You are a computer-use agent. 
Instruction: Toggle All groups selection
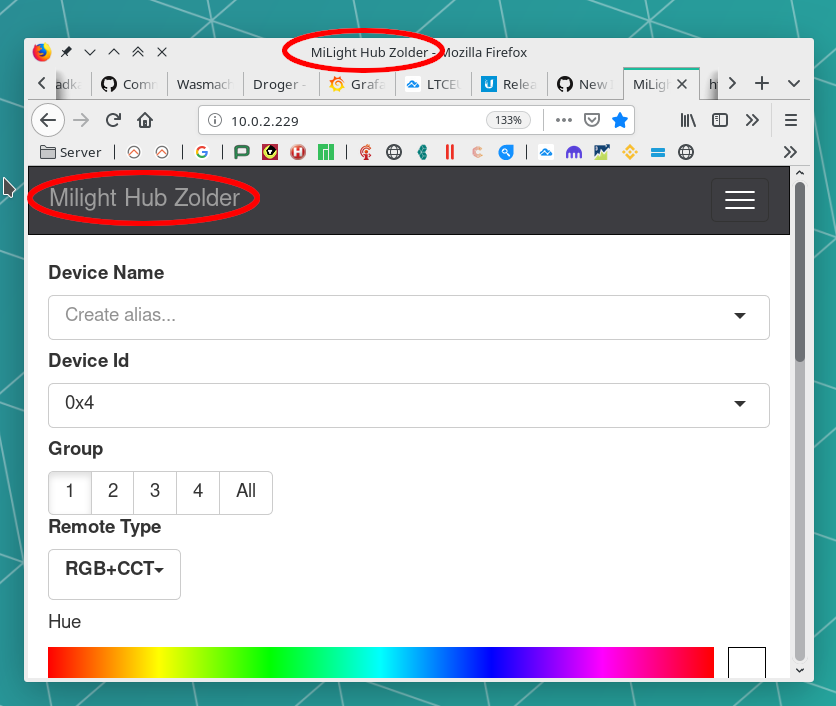(x=245, y=492)
